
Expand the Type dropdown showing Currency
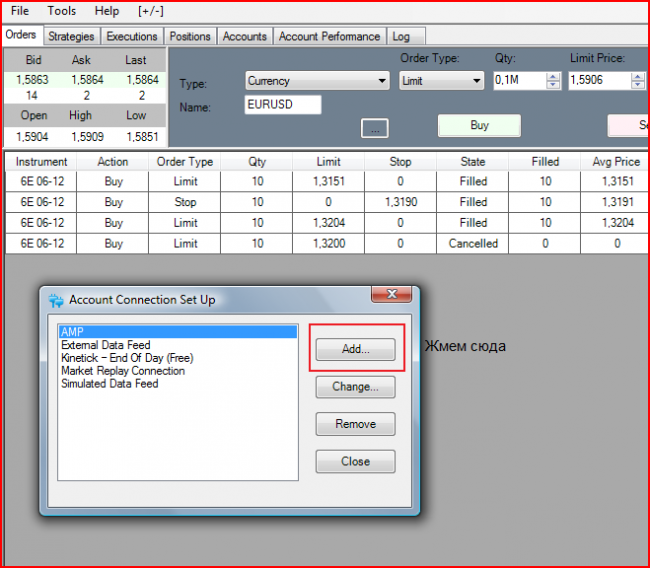317,81
